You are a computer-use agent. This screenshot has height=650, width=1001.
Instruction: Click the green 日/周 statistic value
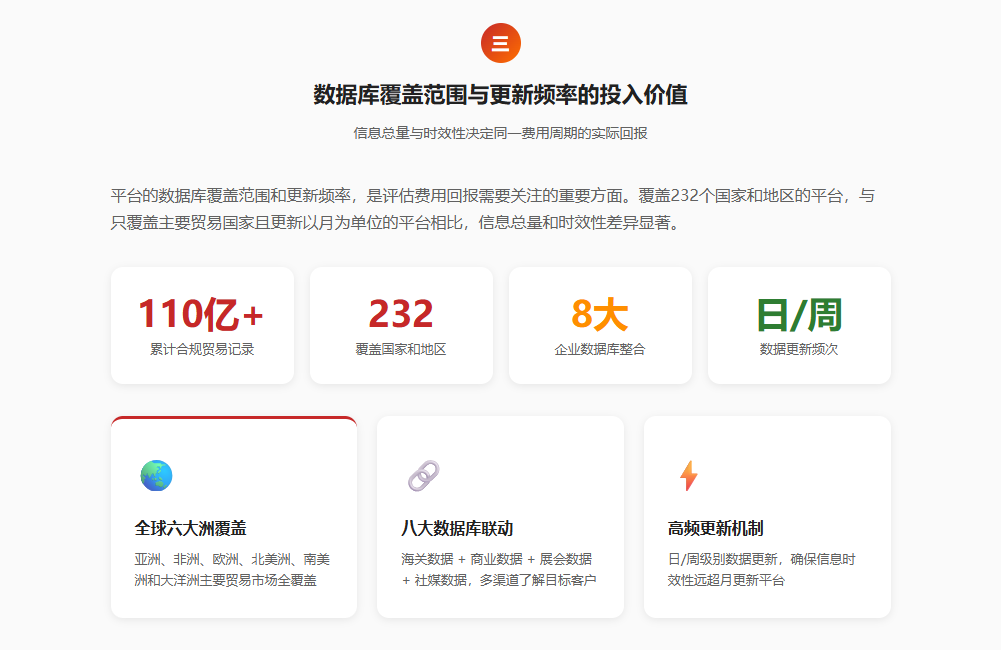coord(799,314)
